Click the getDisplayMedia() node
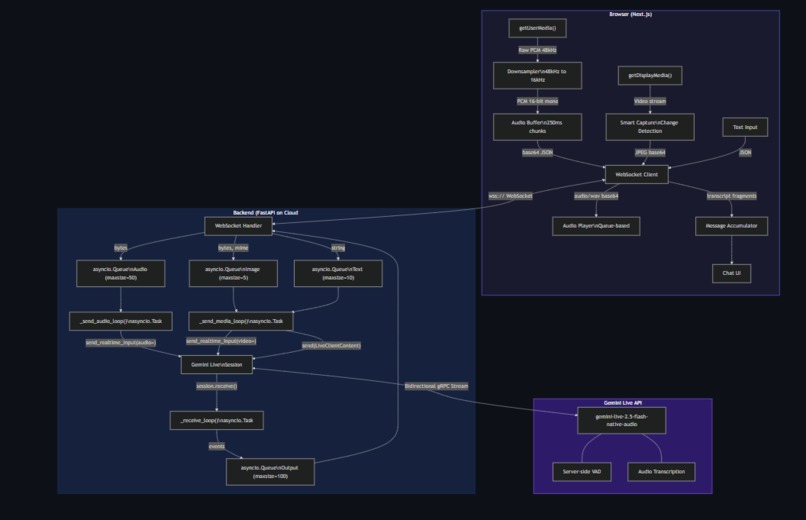Screen dimensions: 806x520 point(650,76)
